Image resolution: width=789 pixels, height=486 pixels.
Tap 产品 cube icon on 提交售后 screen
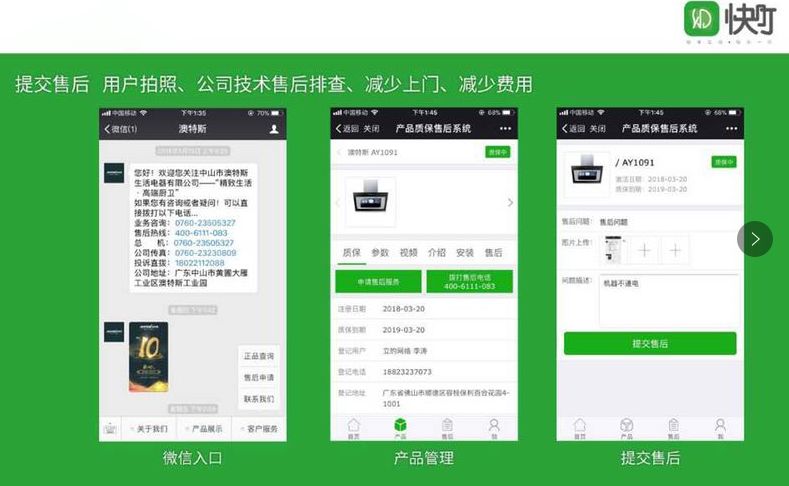pyautogui.click(x=626, y=429)
